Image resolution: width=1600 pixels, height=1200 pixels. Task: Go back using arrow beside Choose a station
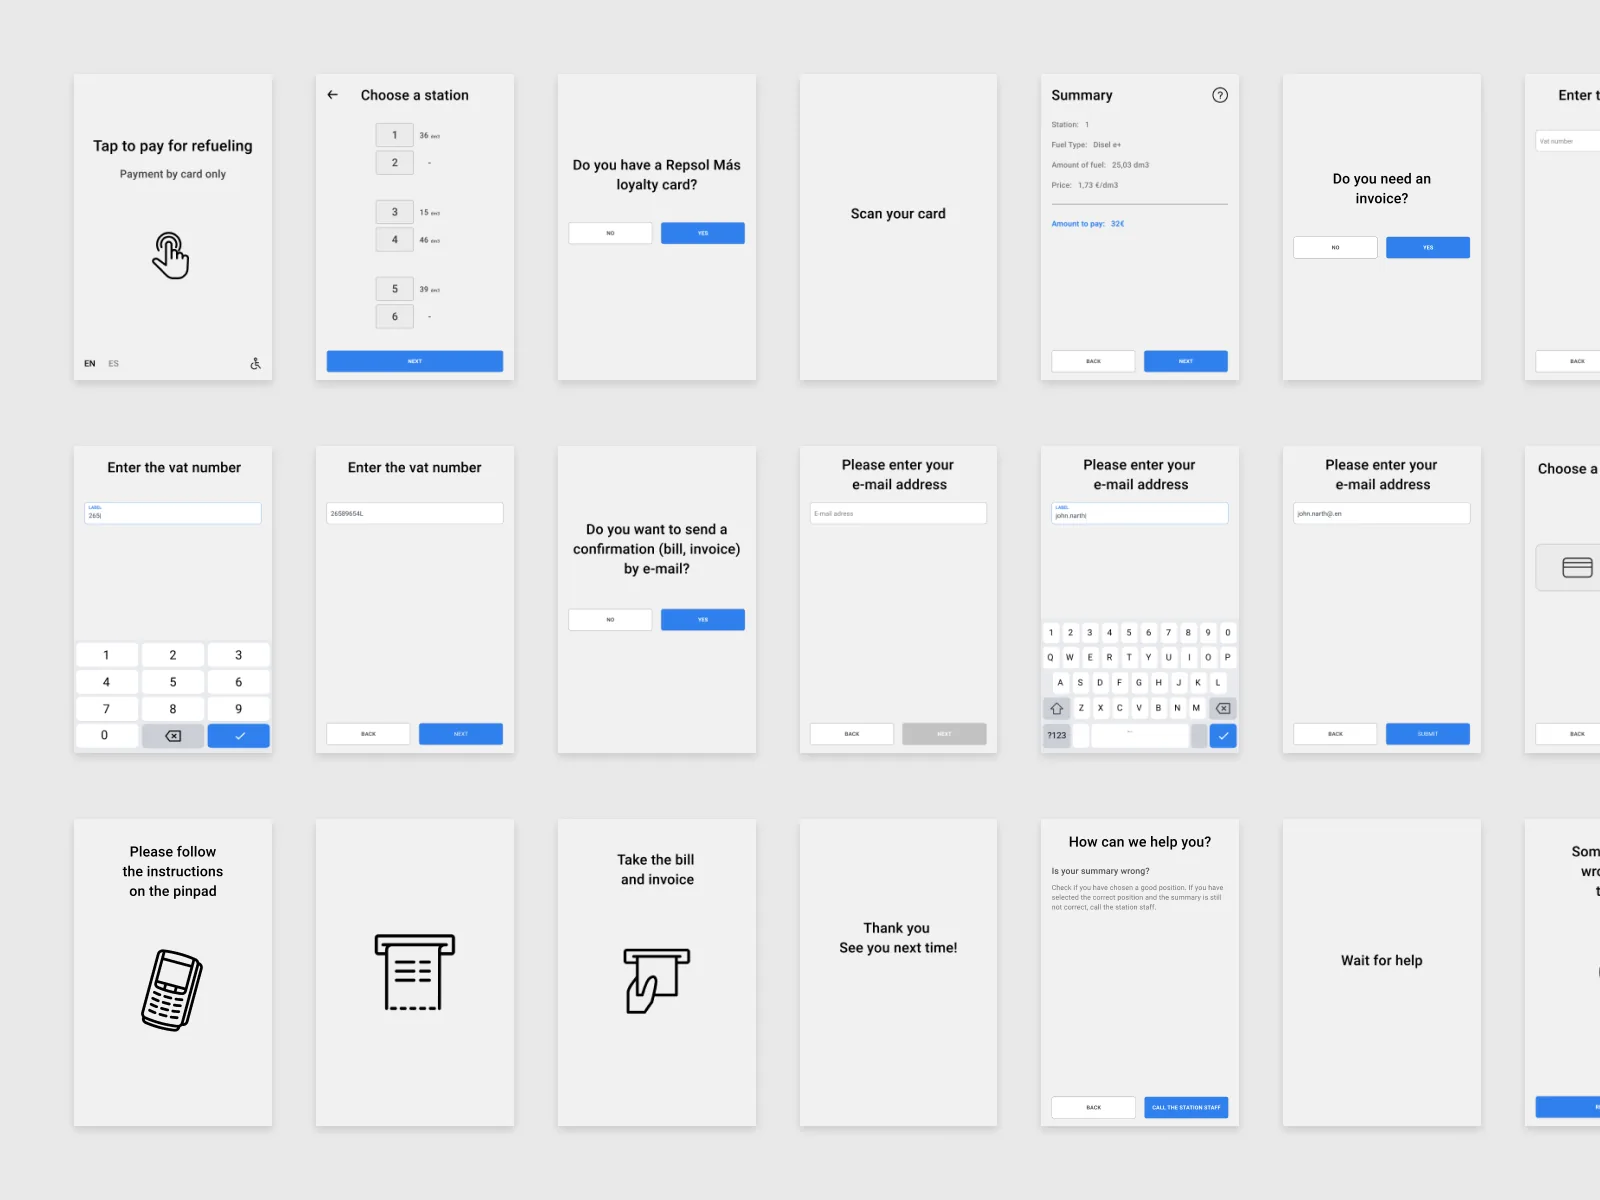tap(333, 95)
